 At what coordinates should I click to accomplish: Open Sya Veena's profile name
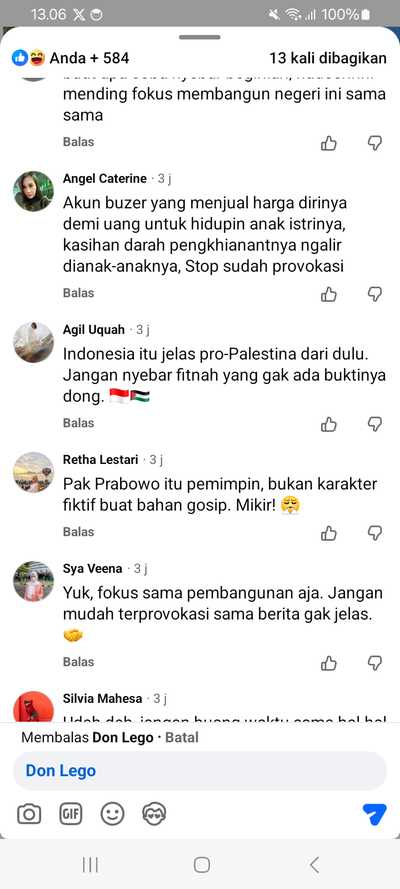click(x=92, y=568)
